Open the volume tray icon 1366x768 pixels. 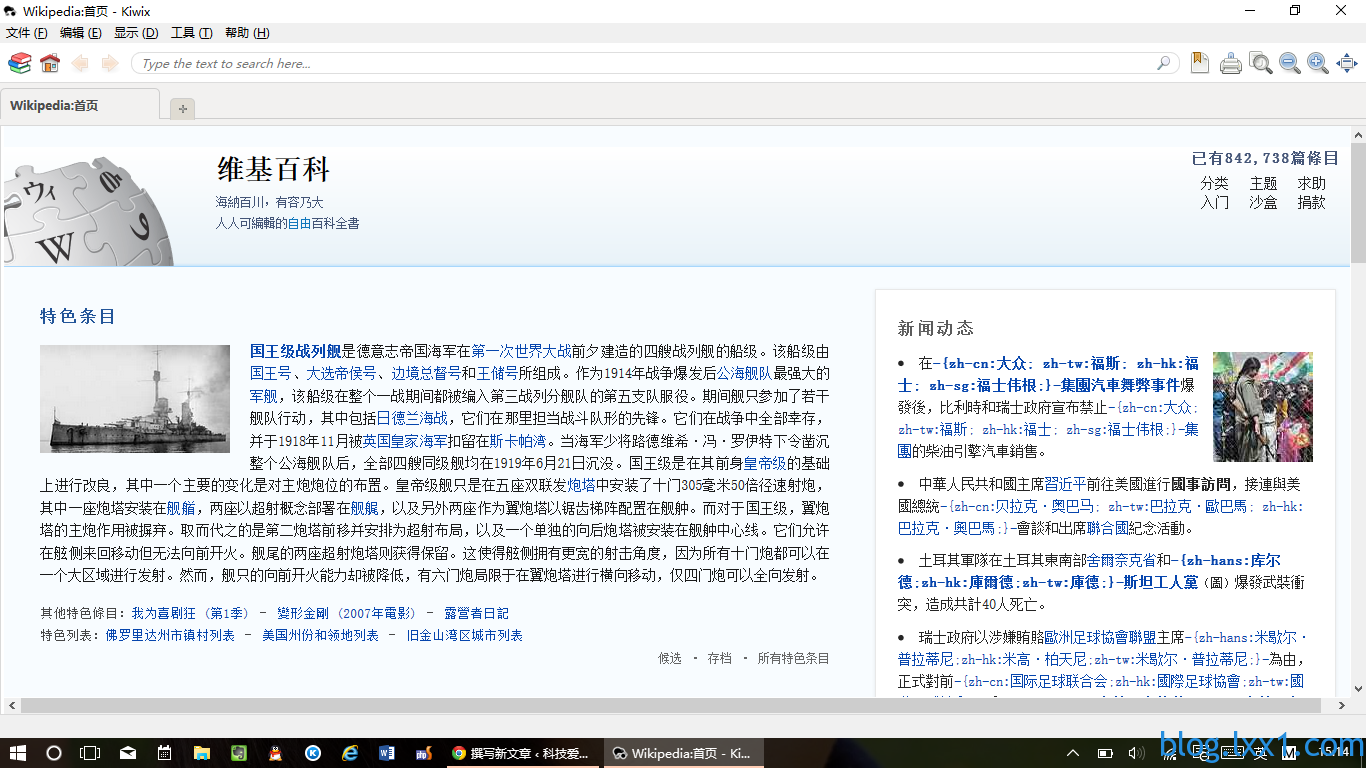pyautogui.click(x=1136, y=753)
